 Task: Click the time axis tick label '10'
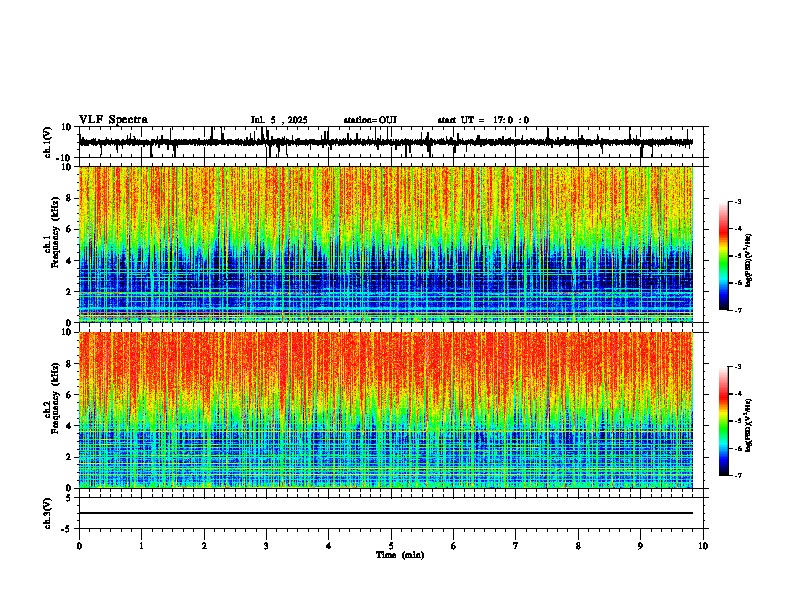coord(703,546)
